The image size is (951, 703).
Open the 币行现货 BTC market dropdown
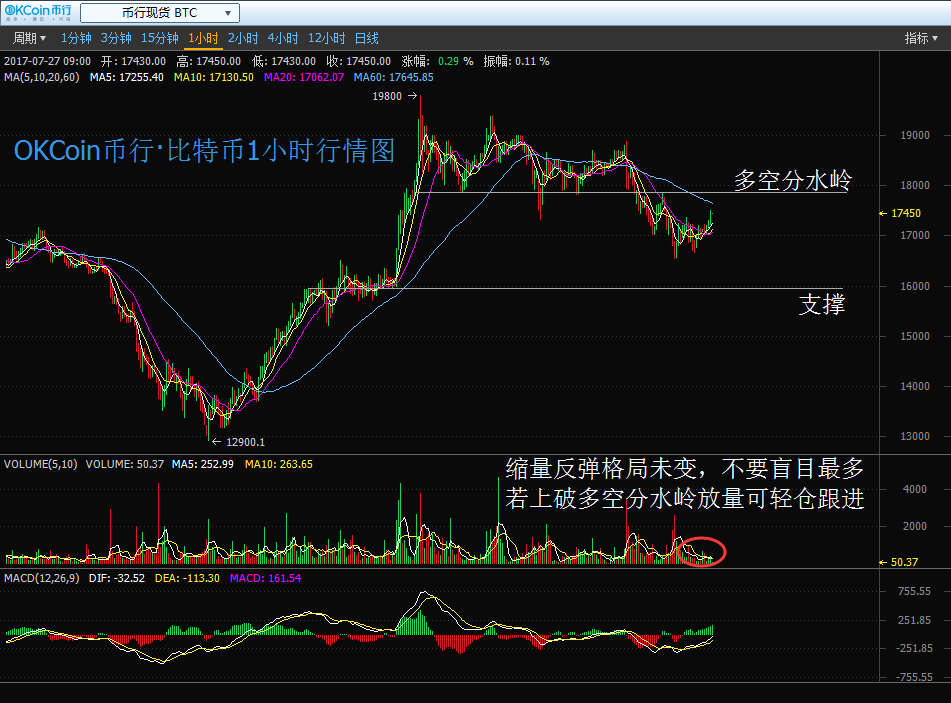click(x=160, y=13)
